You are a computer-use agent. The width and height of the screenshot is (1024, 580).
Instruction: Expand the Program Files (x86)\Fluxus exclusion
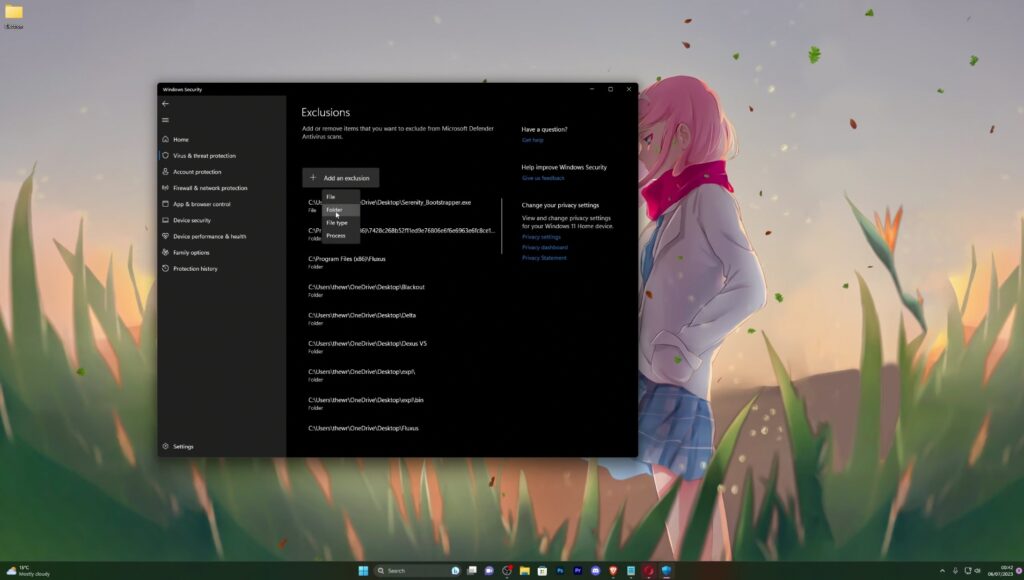point(401,262)
